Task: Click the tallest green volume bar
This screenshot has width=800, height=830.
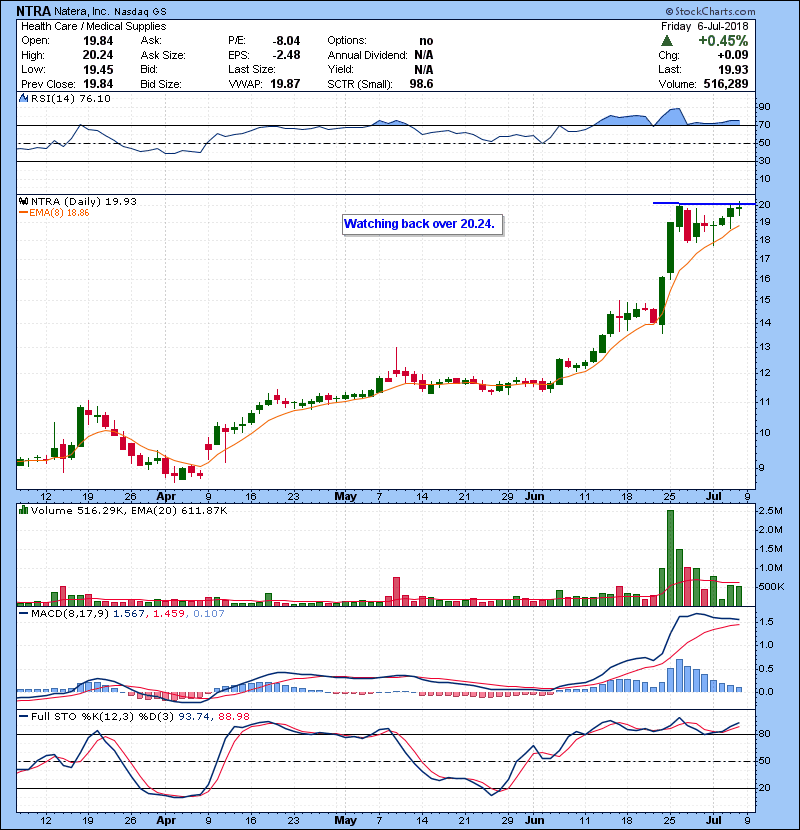Action: click(670, 558)
